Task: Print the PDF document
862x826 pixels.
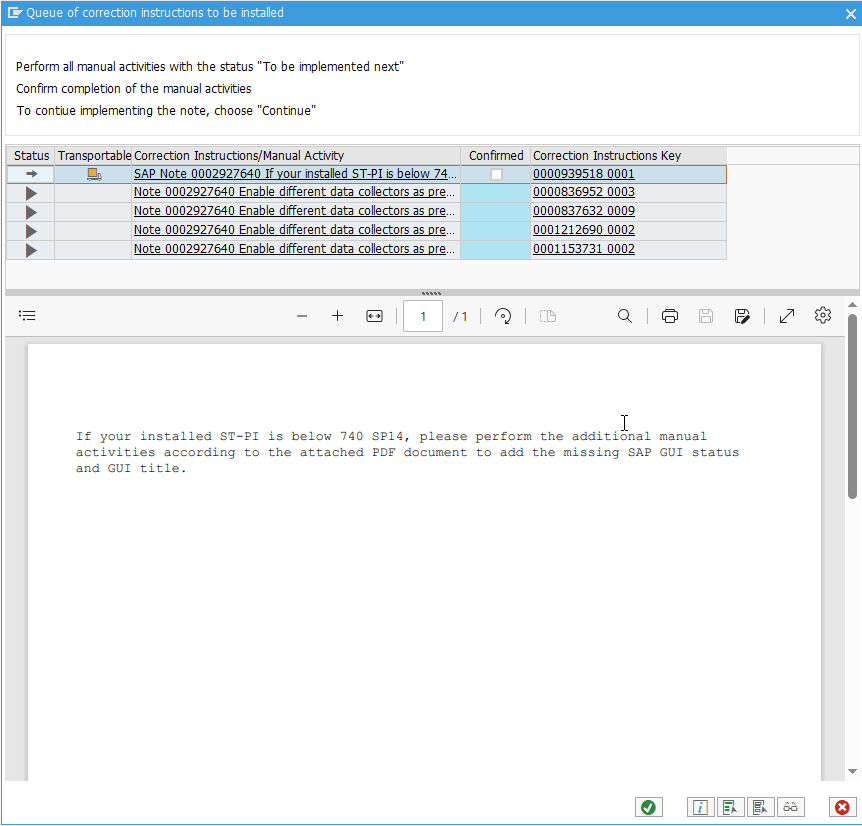Action: pos(670,316)
